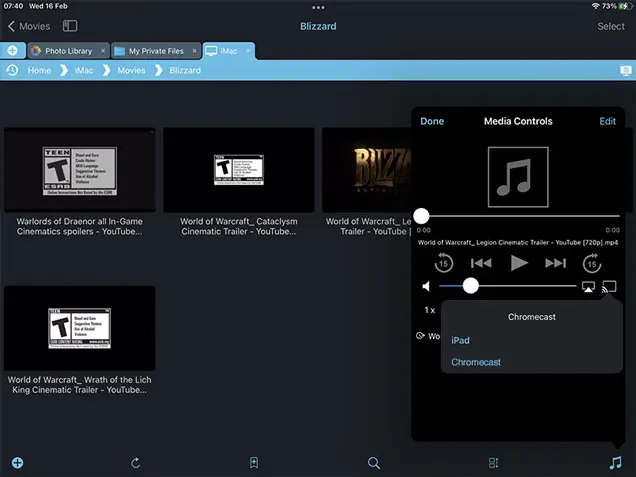Skip to next track
Screen dimensions: 636x477
click(555, 263)
